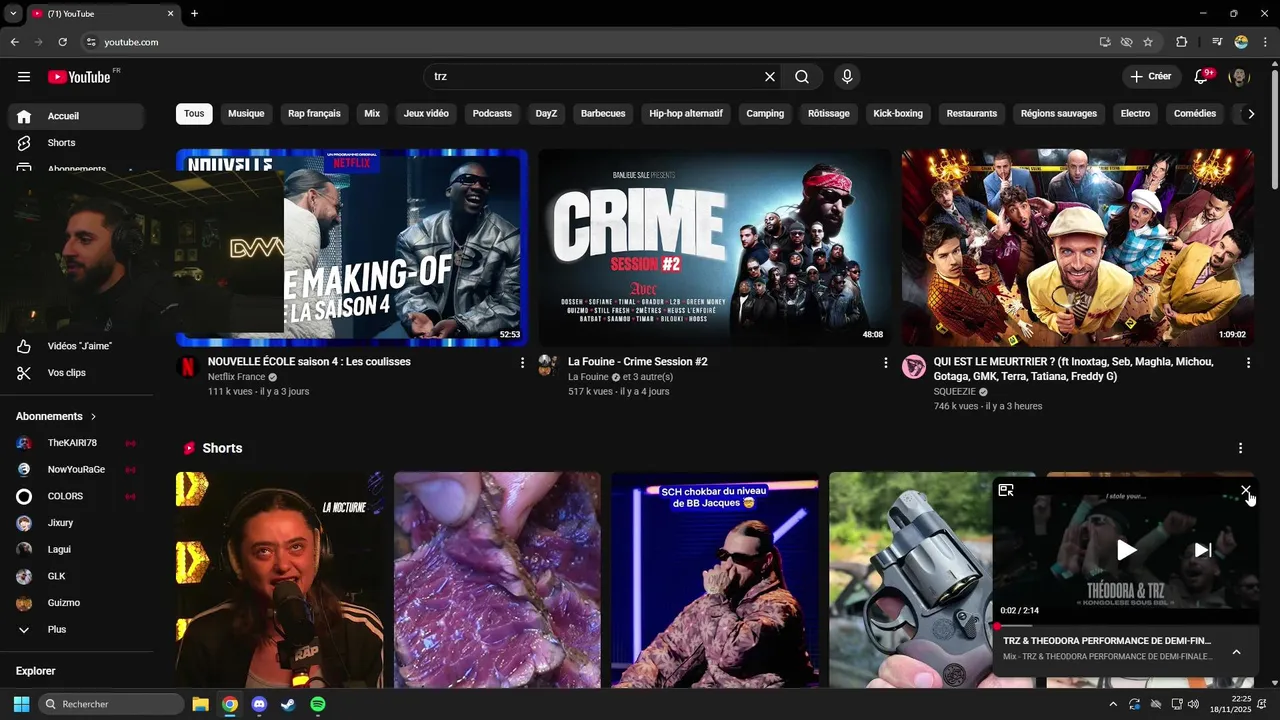Screen dimensions: 1280x720
Task: Select the Barbecues filter chip
Action: click(603, 114)
